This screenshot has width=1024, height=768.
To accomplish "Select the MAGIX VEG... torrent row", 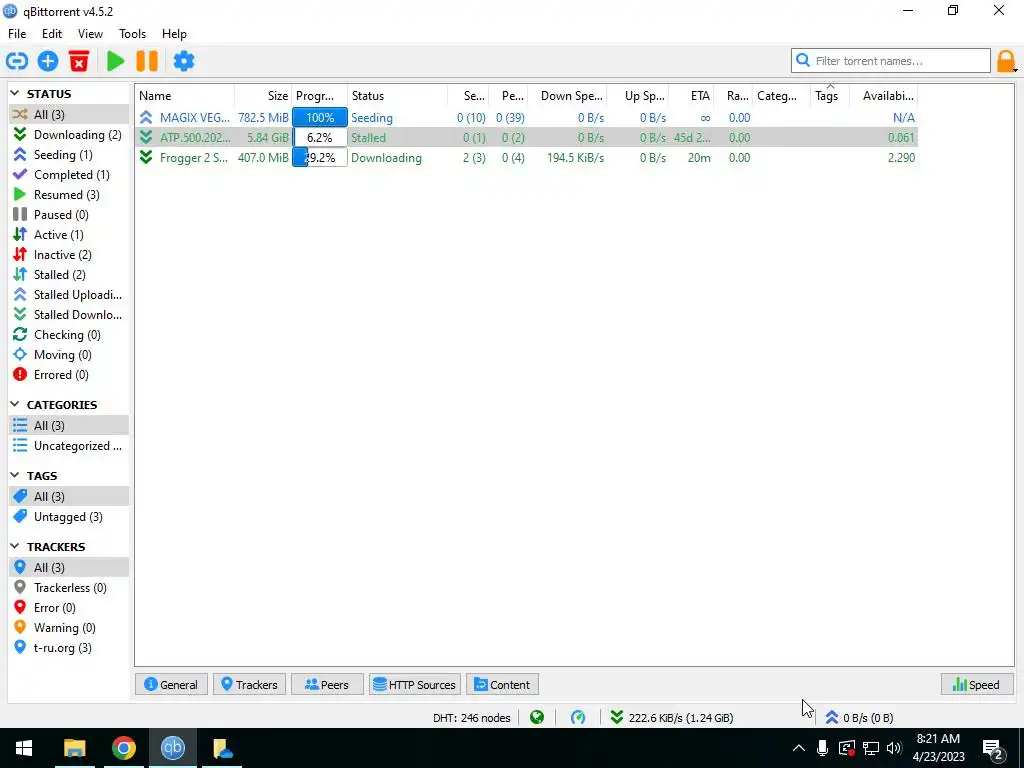I will tap(526, 118).
